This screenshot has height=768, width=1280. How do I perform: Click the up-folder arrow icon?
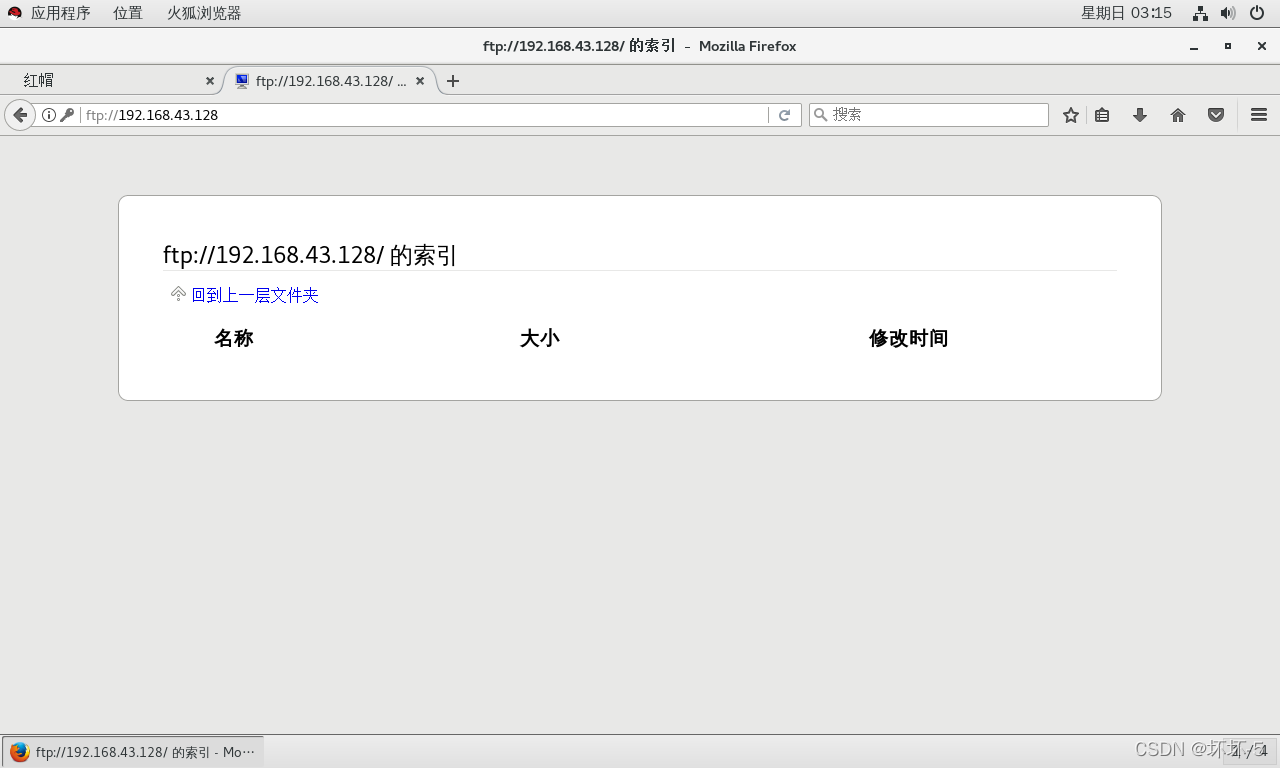coord(178,294)
